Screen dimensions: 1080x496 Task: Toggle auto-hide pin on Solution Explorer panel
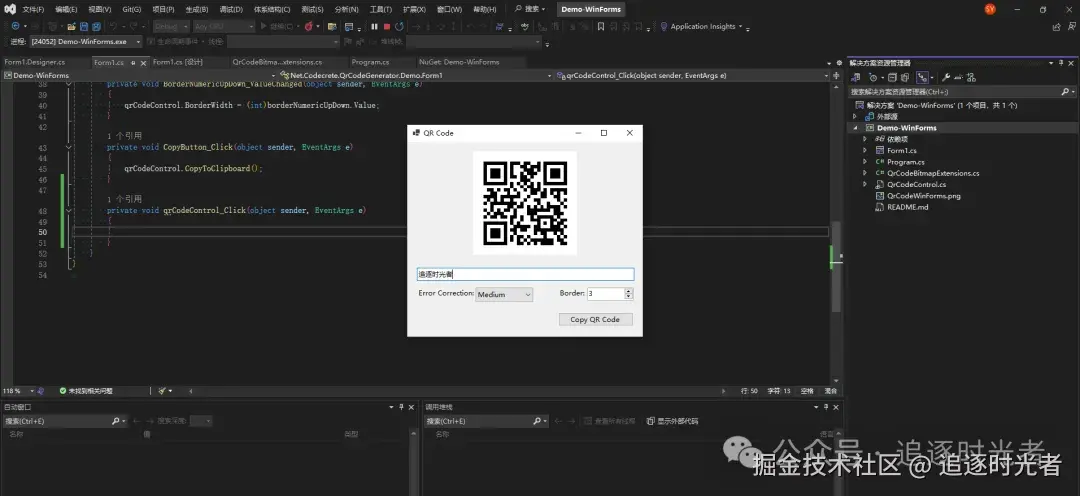pos(1061,63)
